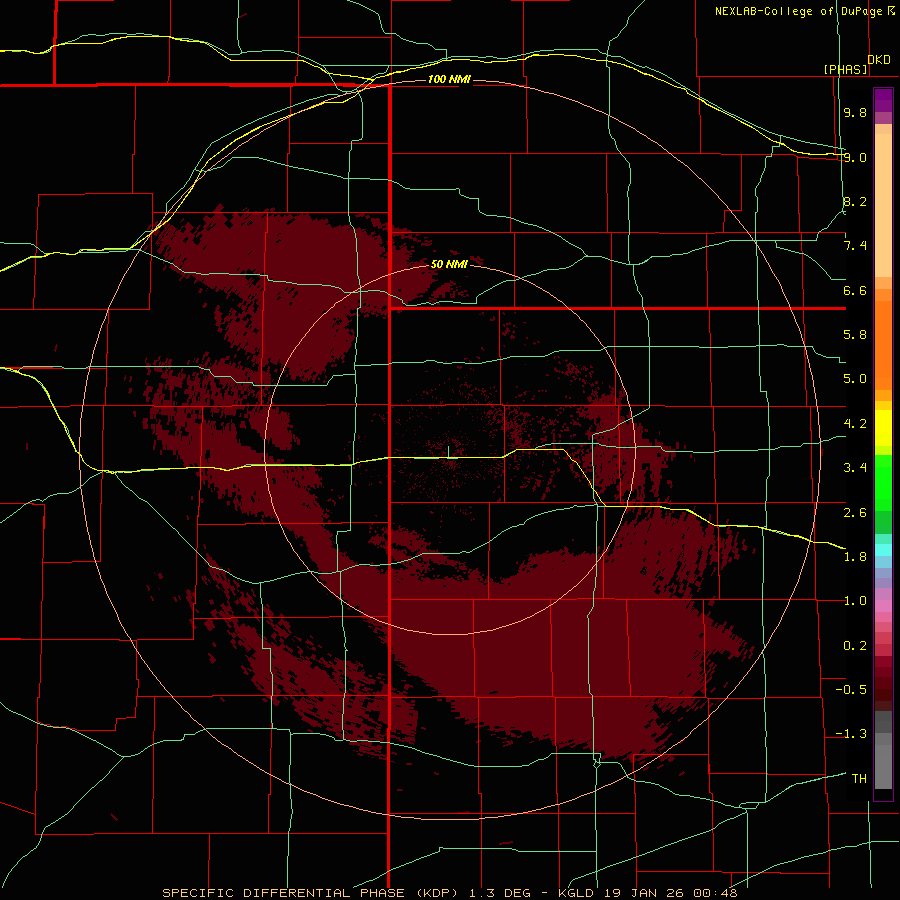Click the -0.5 scale value
The height and width of the screenshot is (900, 900).
tap(851, 690)
